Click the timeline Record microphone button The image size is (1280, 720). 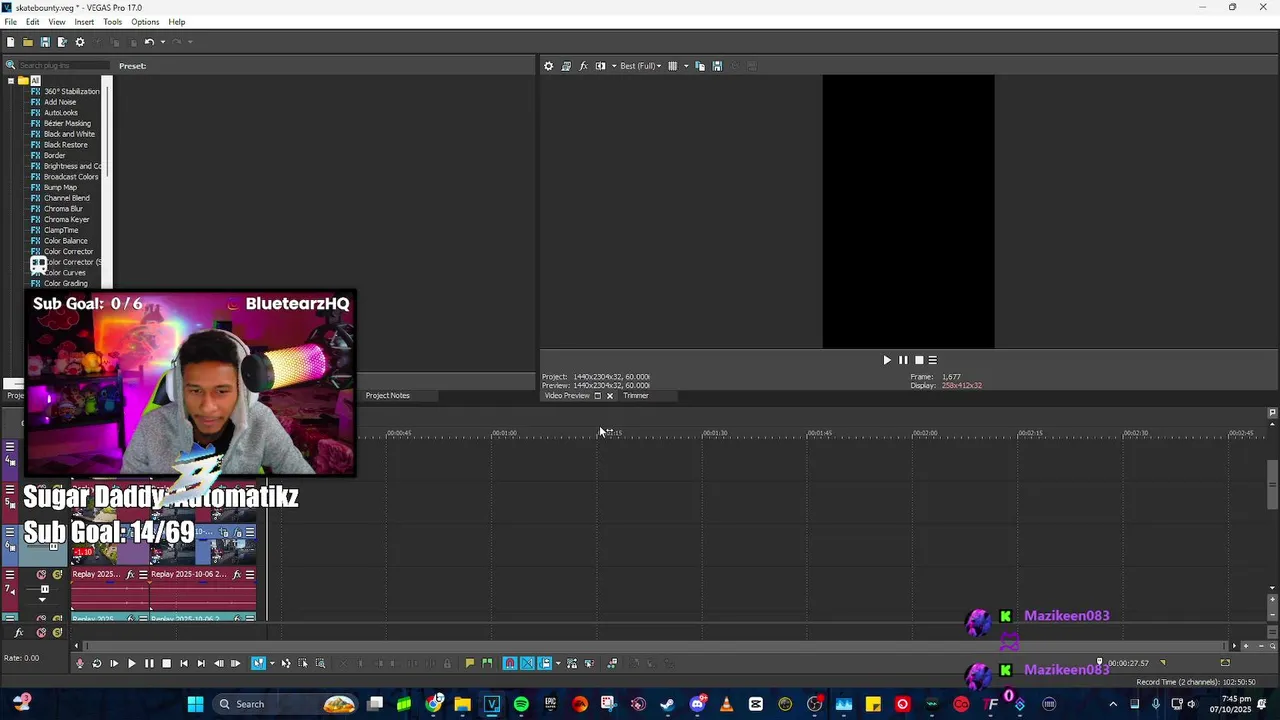pos(80,663)
